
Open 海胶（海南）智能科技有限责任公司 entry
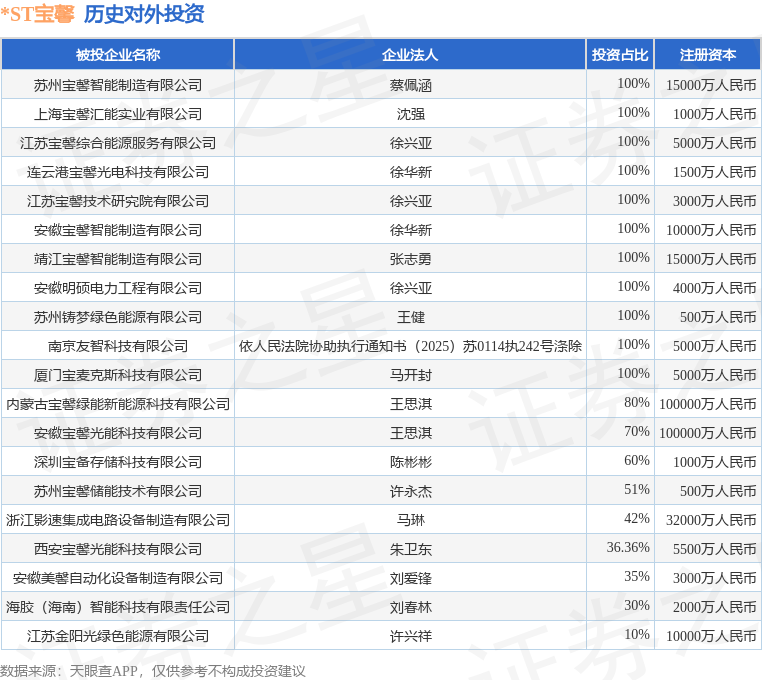(x=118, y=607)
